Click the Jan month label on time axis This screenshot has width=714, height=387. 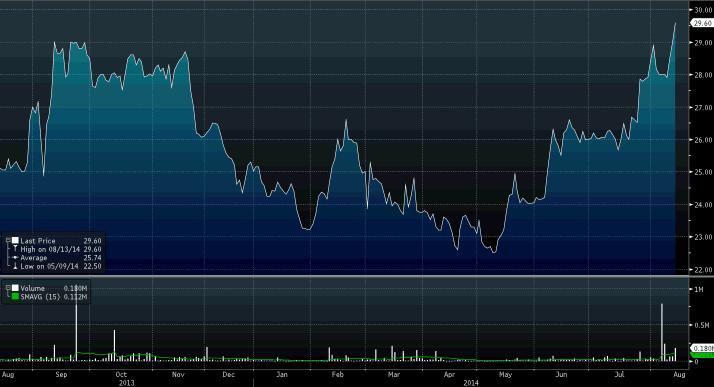click(x=282, y=374)
